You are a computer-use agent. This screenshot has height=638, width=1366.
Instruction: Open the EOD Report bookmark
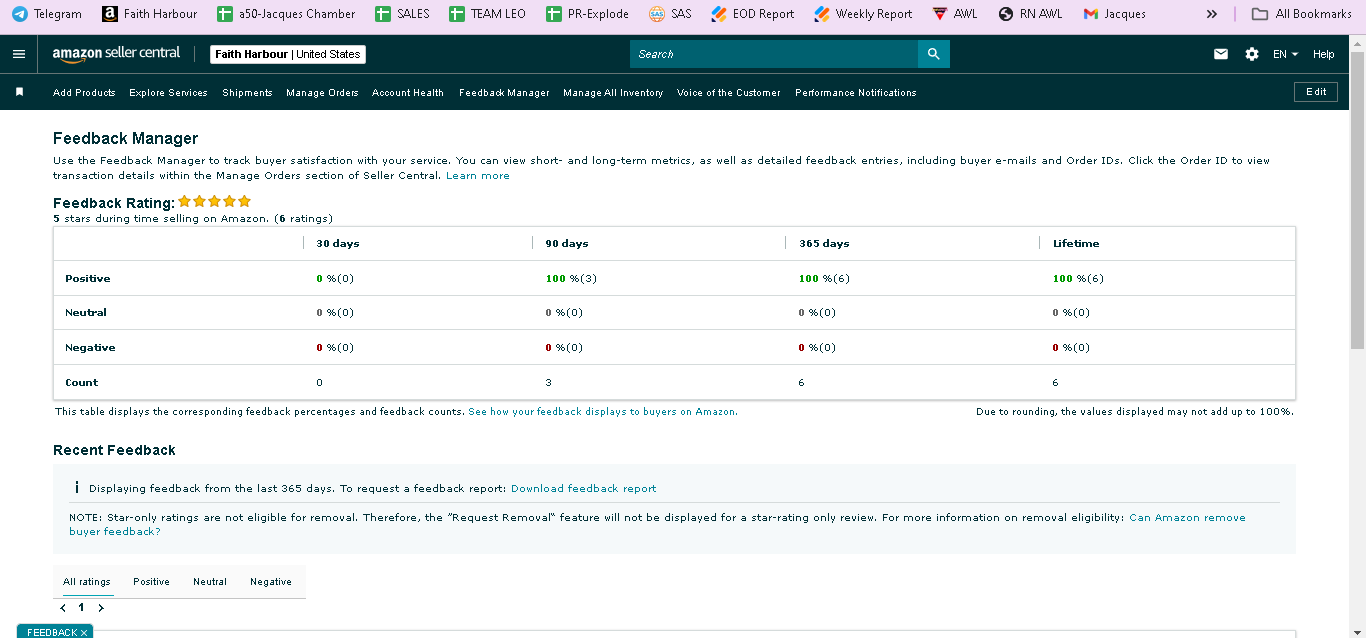point(752,14)
